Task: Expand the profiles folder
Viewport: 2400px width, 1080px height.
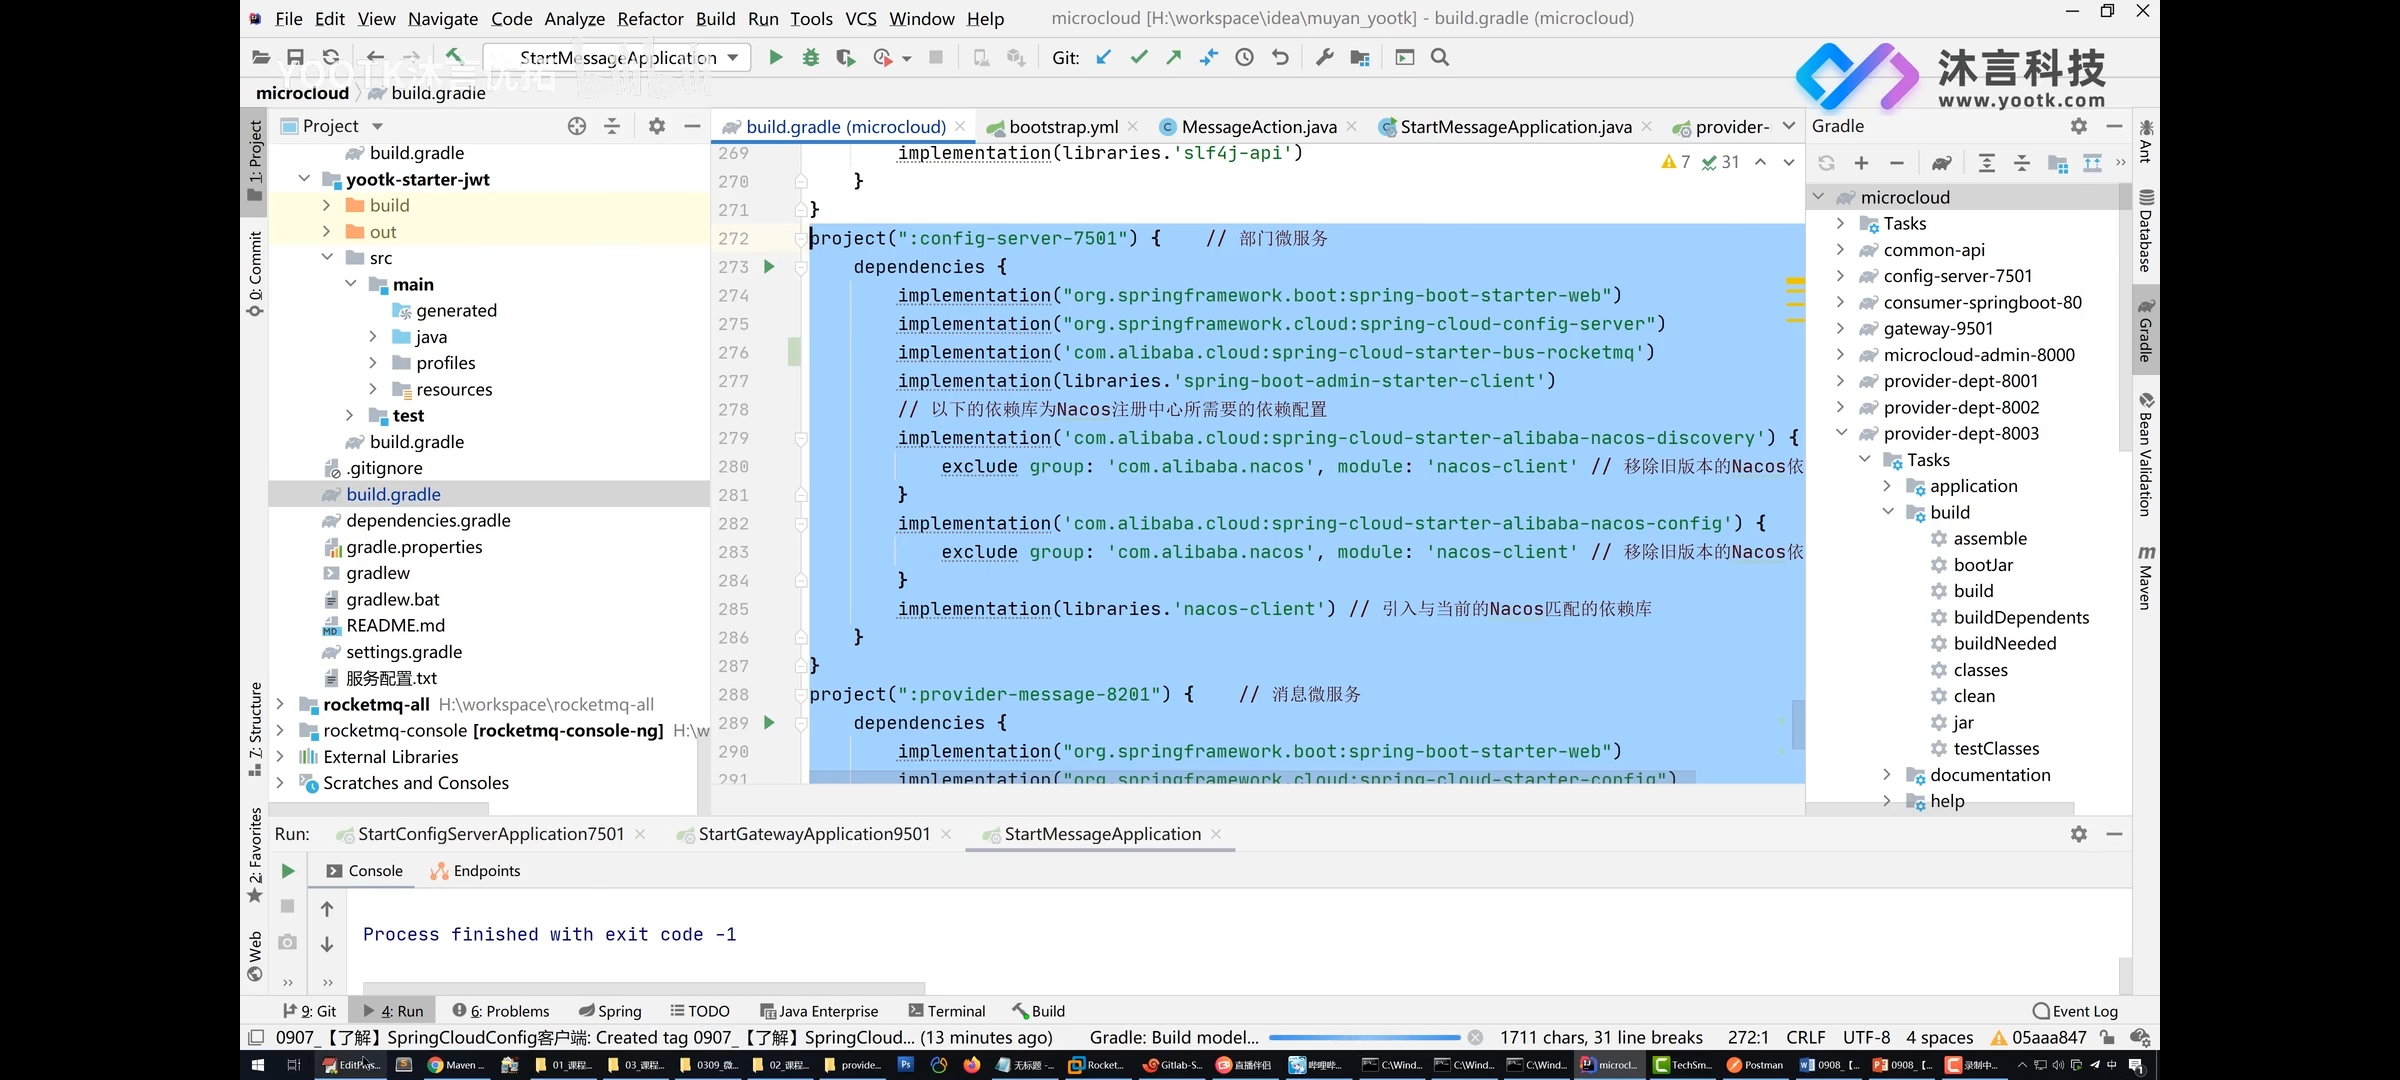Action: tap(373, 363)
